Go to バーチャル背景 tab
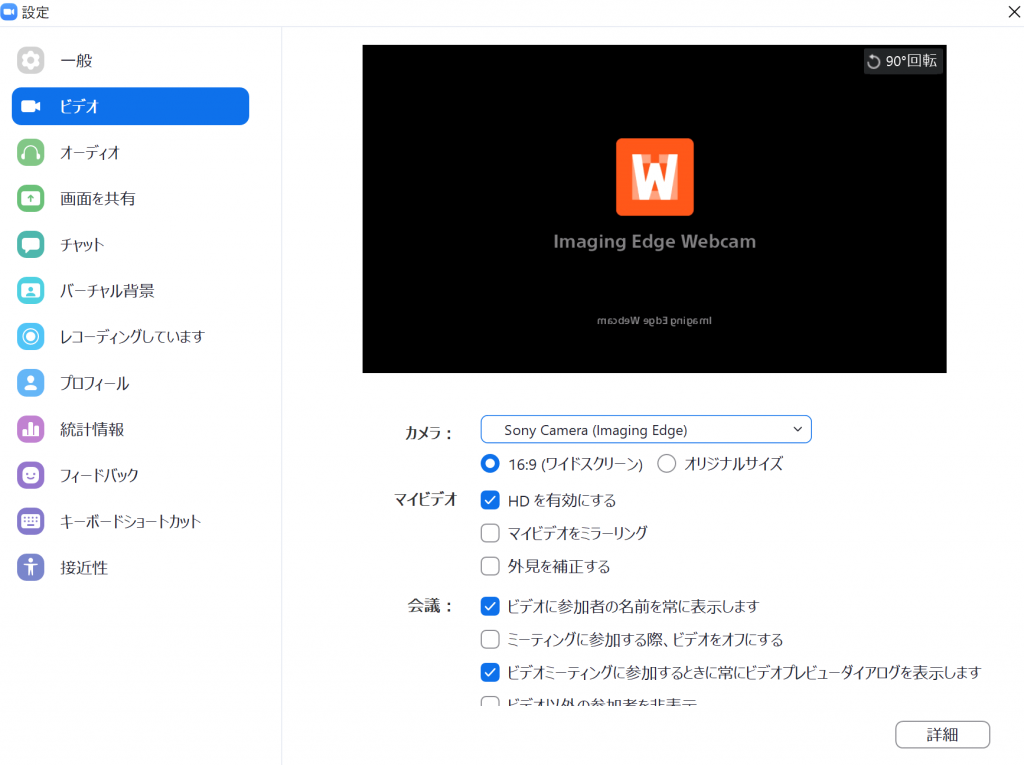 (131, 291)
